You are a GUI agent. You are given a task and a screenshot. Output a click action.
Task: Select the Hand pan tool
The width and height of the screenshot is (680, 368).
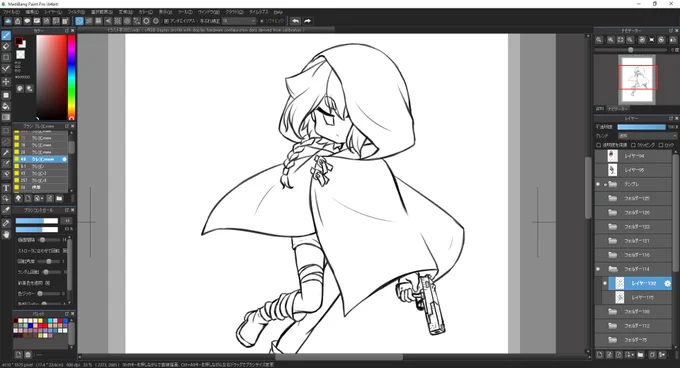coord(6,234)
